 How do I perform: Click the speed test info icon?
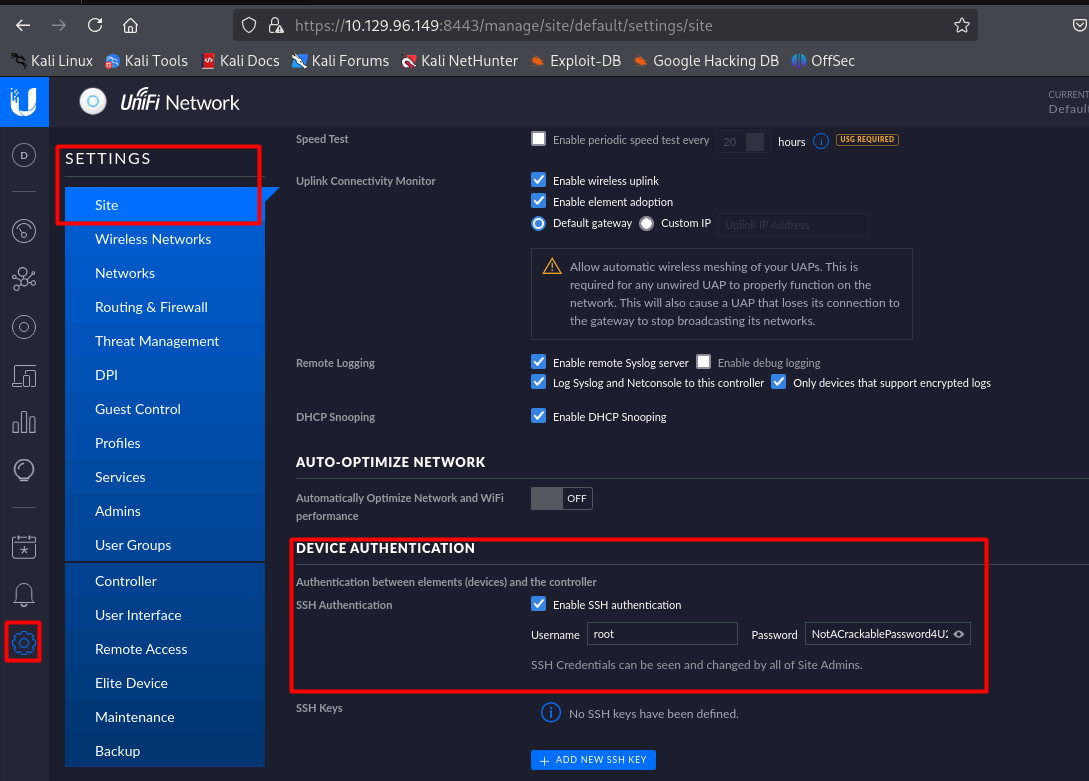tap(821, 142)
